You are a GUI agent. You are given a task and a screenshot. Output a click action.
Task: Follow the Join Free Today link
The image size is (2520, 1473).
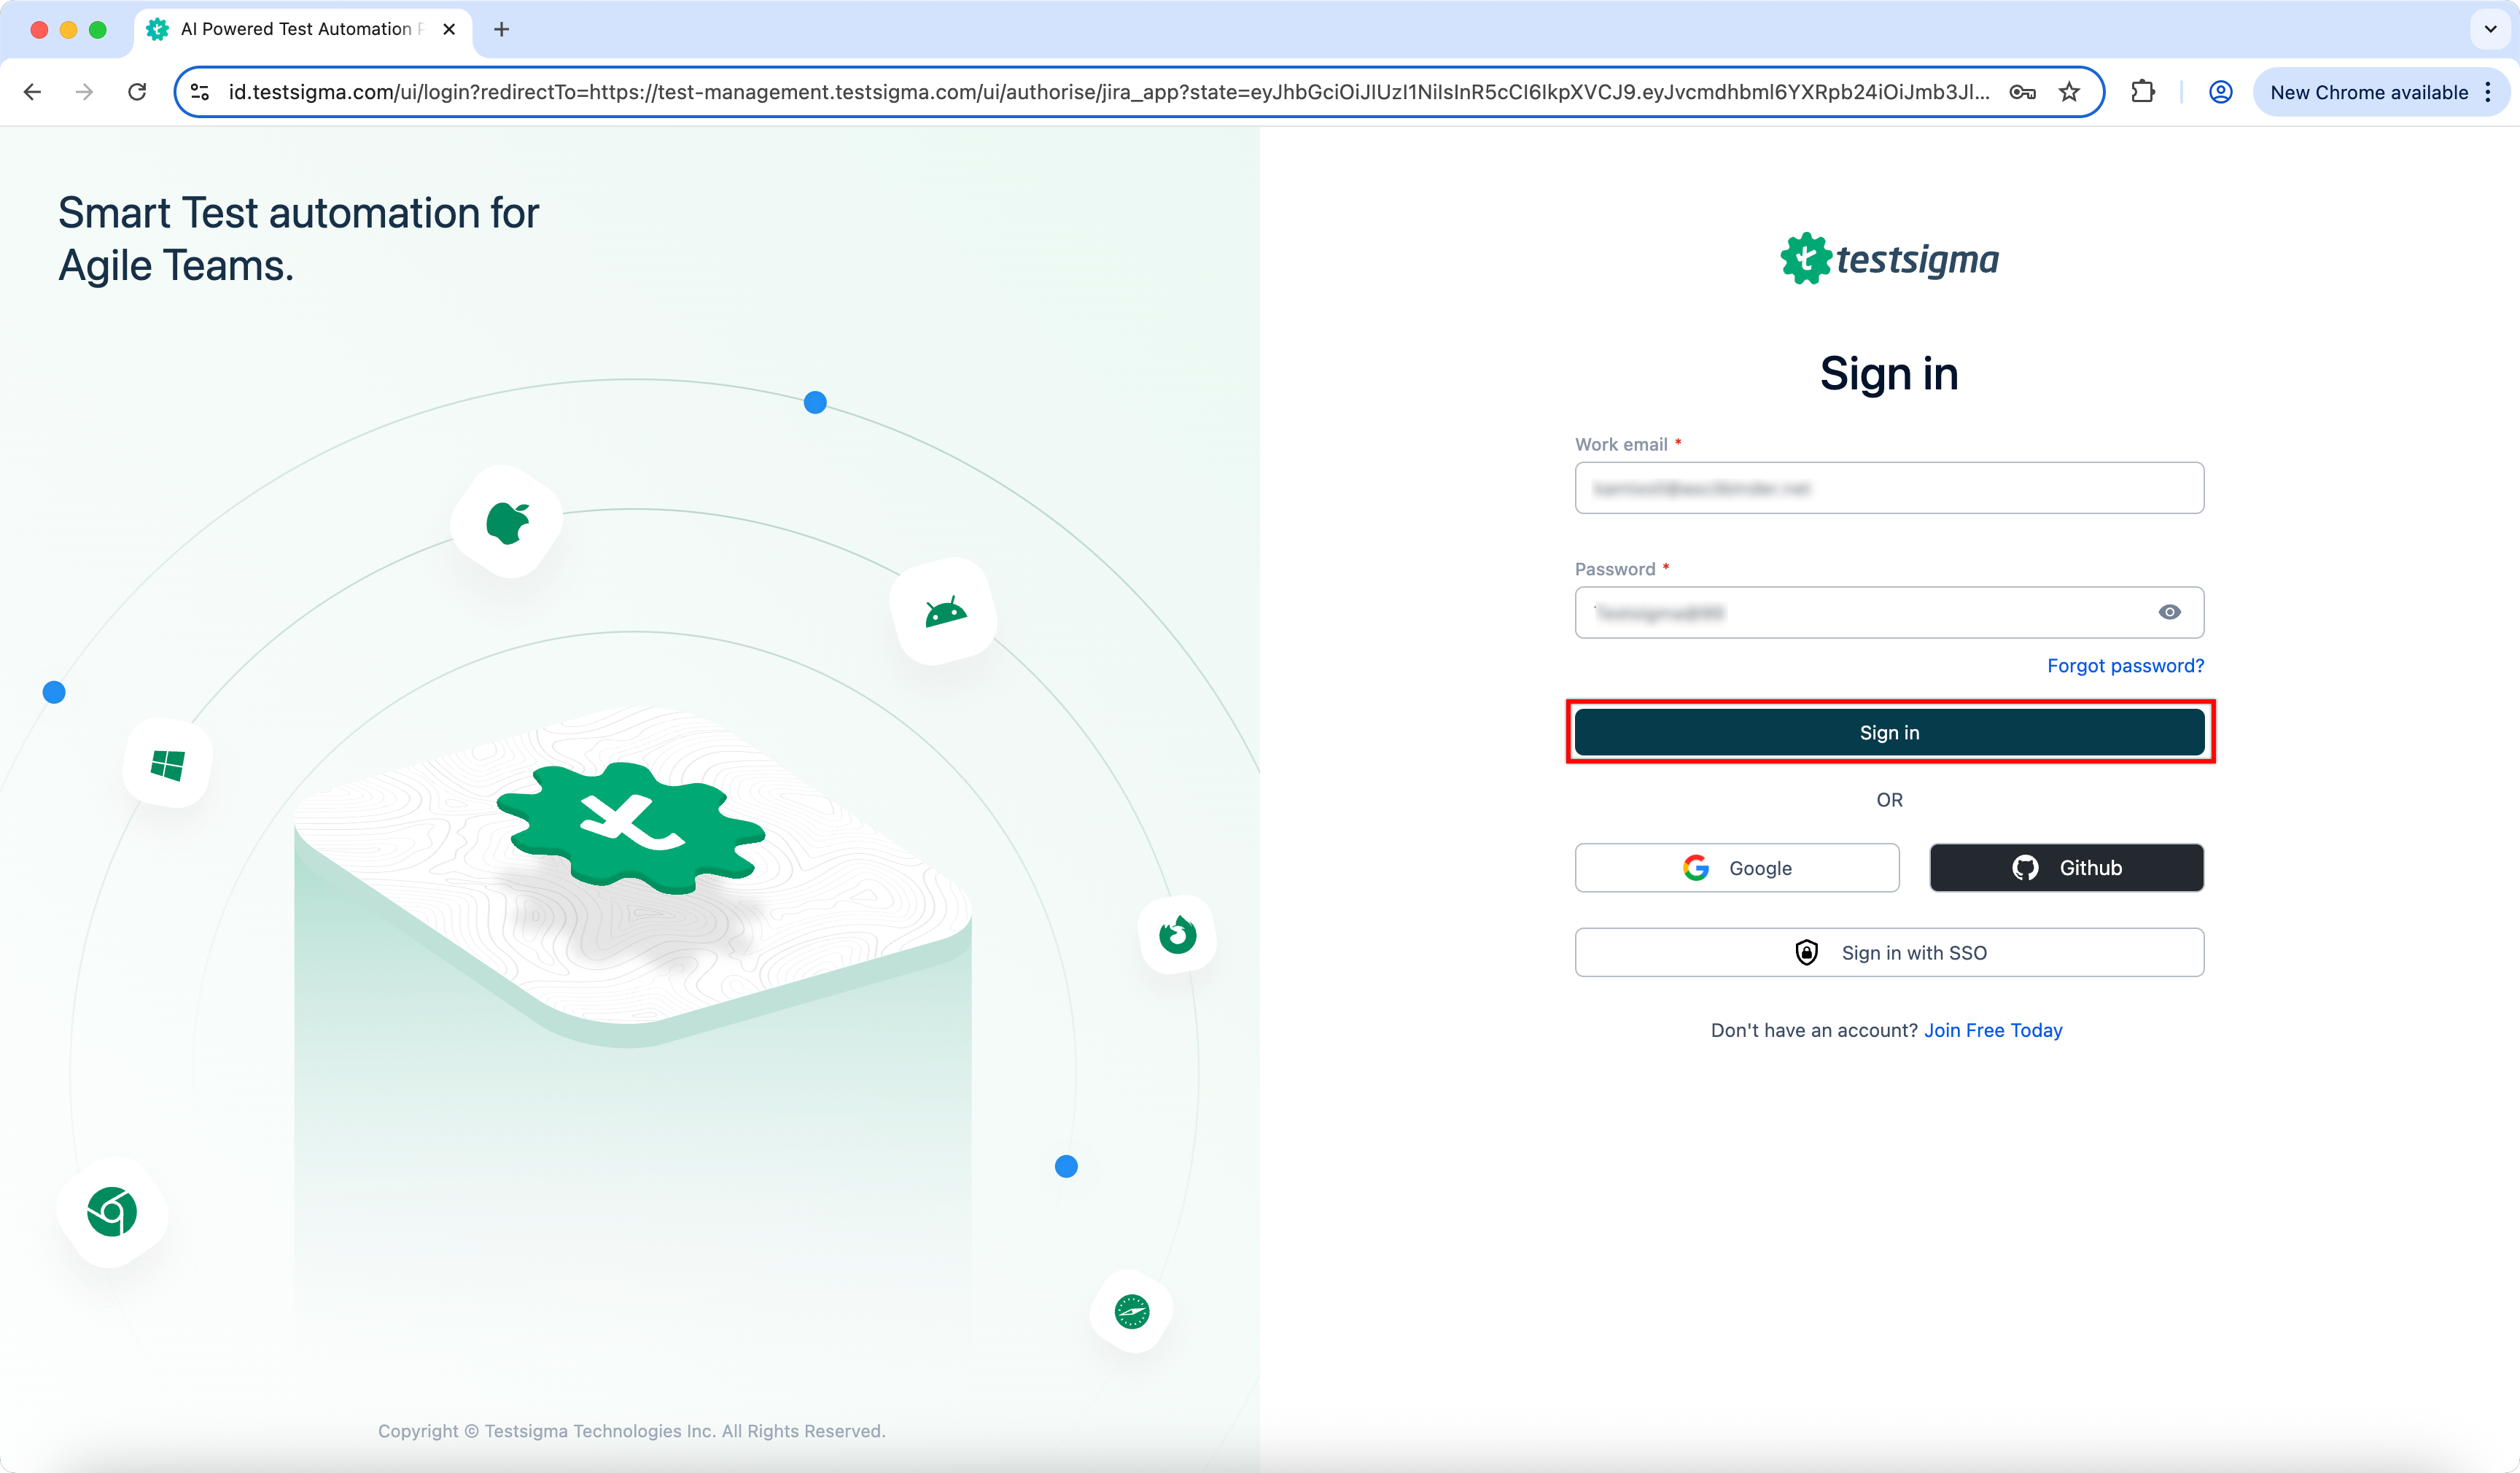[x=1993, y=1030]
